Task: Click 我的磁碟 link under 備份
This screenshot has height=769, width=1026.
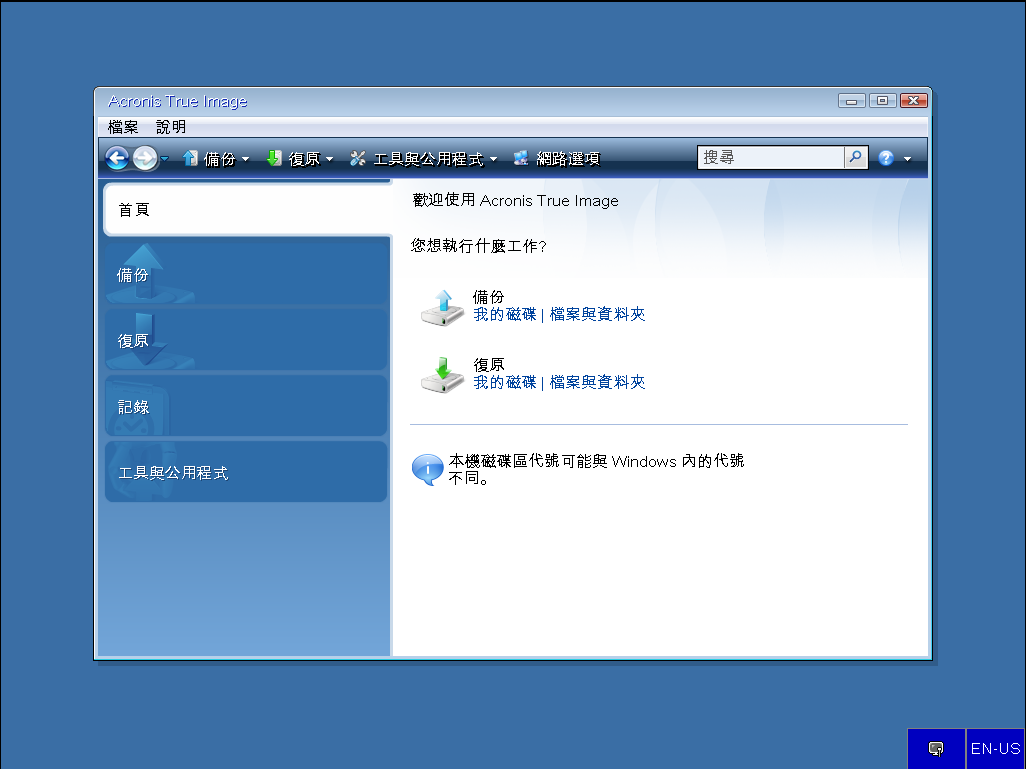Action: [x=504, y=315]
